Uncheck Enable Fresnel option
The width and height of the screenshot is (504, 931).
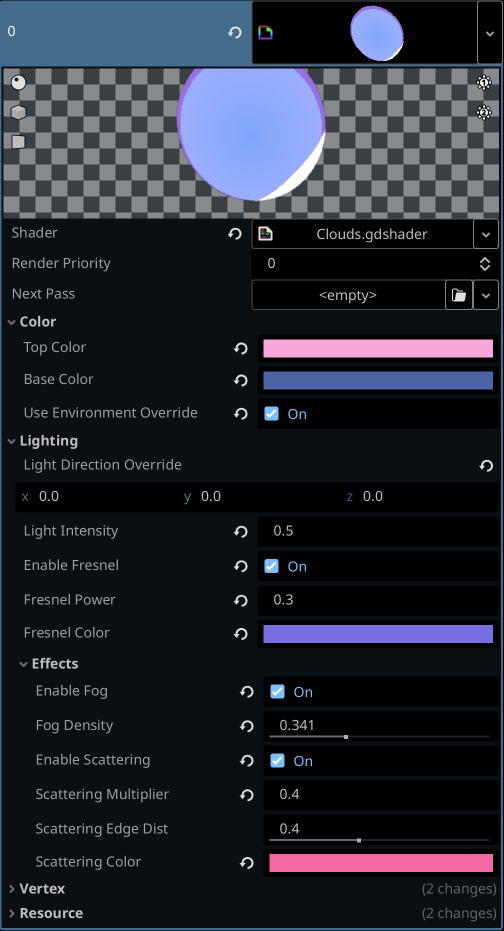click(271, 566)
